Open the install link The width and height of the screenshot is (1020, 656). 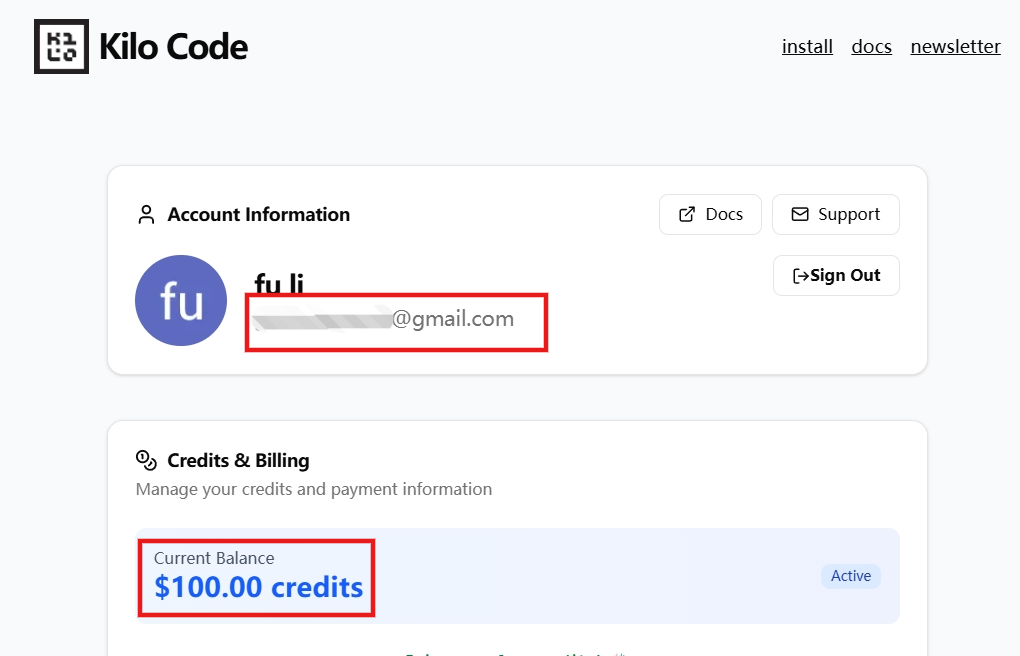tap(807, 47)
